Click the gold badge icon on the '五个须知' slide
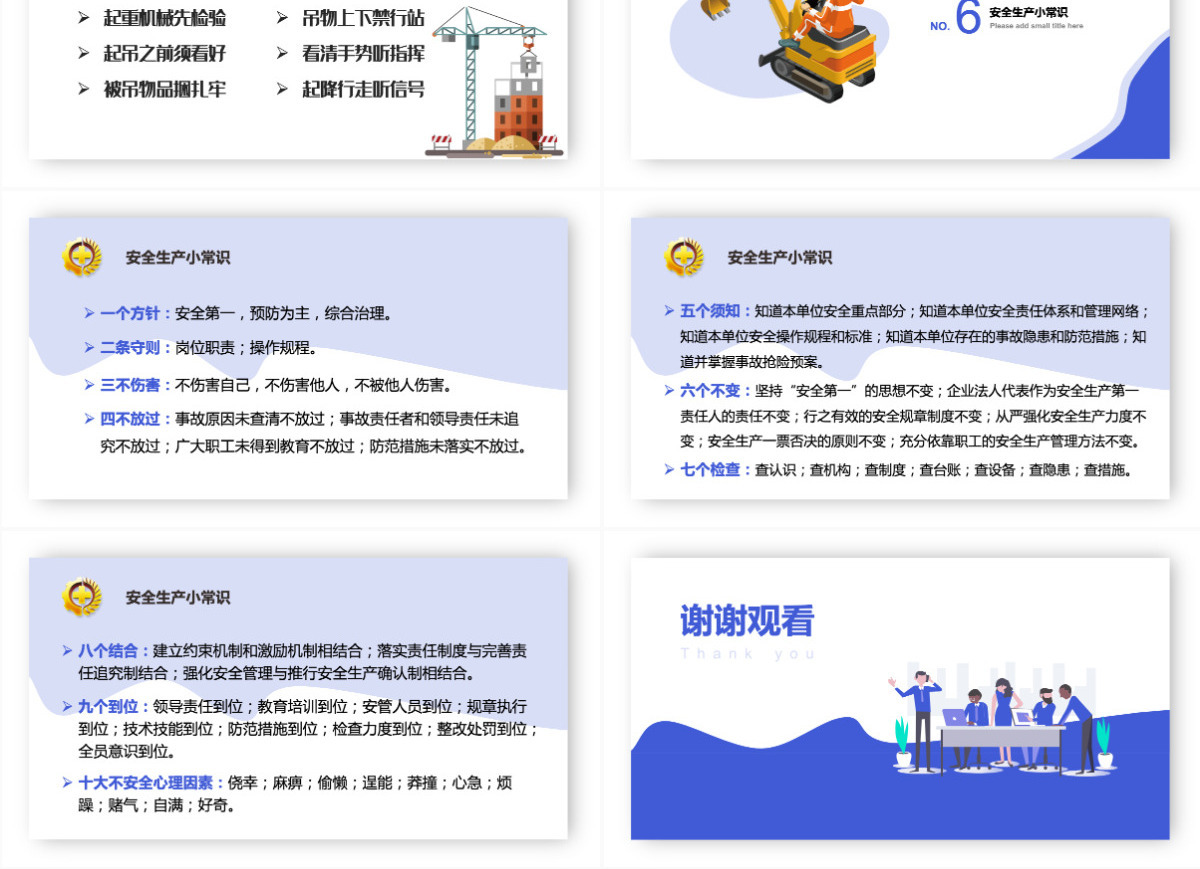The height and width of the screenshot is (869, 1200). [683, 257]
